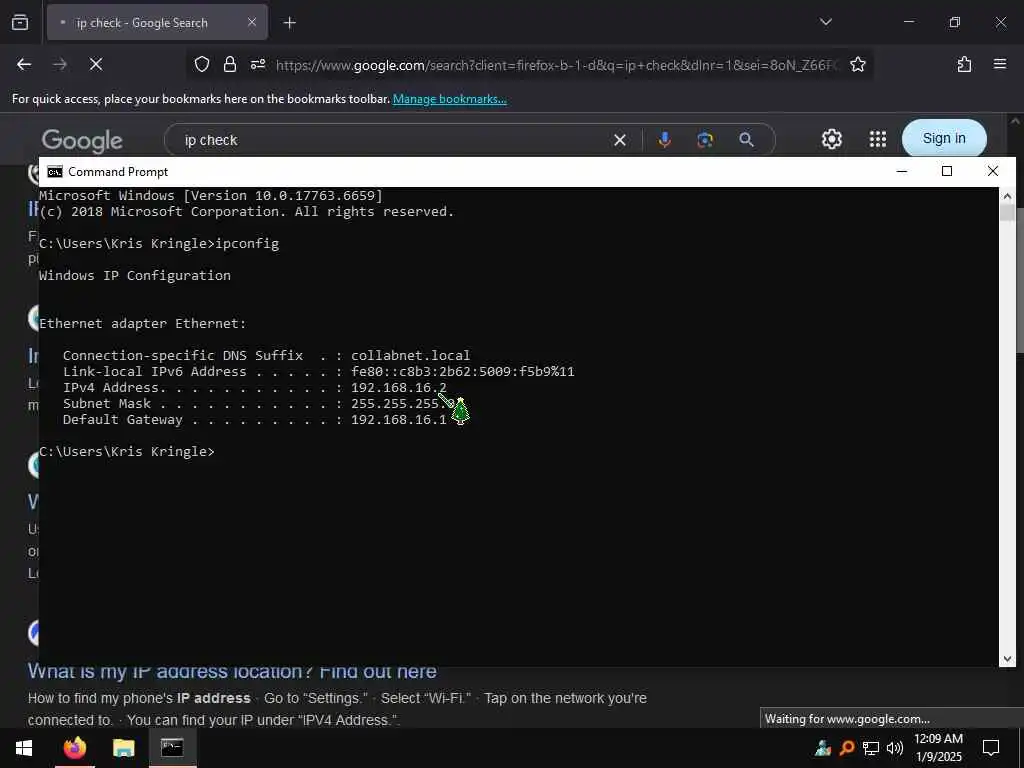Image resolution: width=1024 pixels, height=768 pixels.
Task: Open File Explorer from taskbar
Action: click(123, 748)
